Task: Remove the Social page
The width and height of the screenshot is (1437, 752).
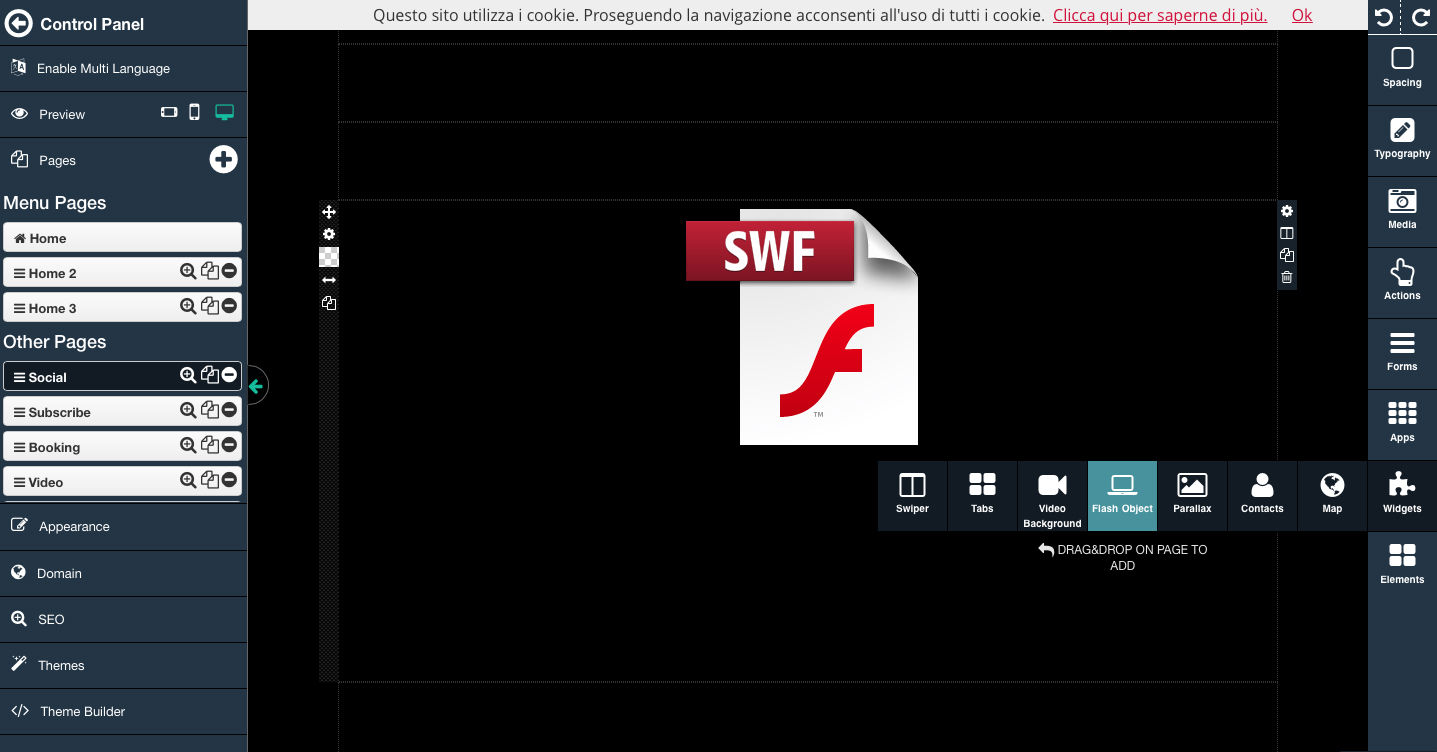Action: click(x=229, y=375)
